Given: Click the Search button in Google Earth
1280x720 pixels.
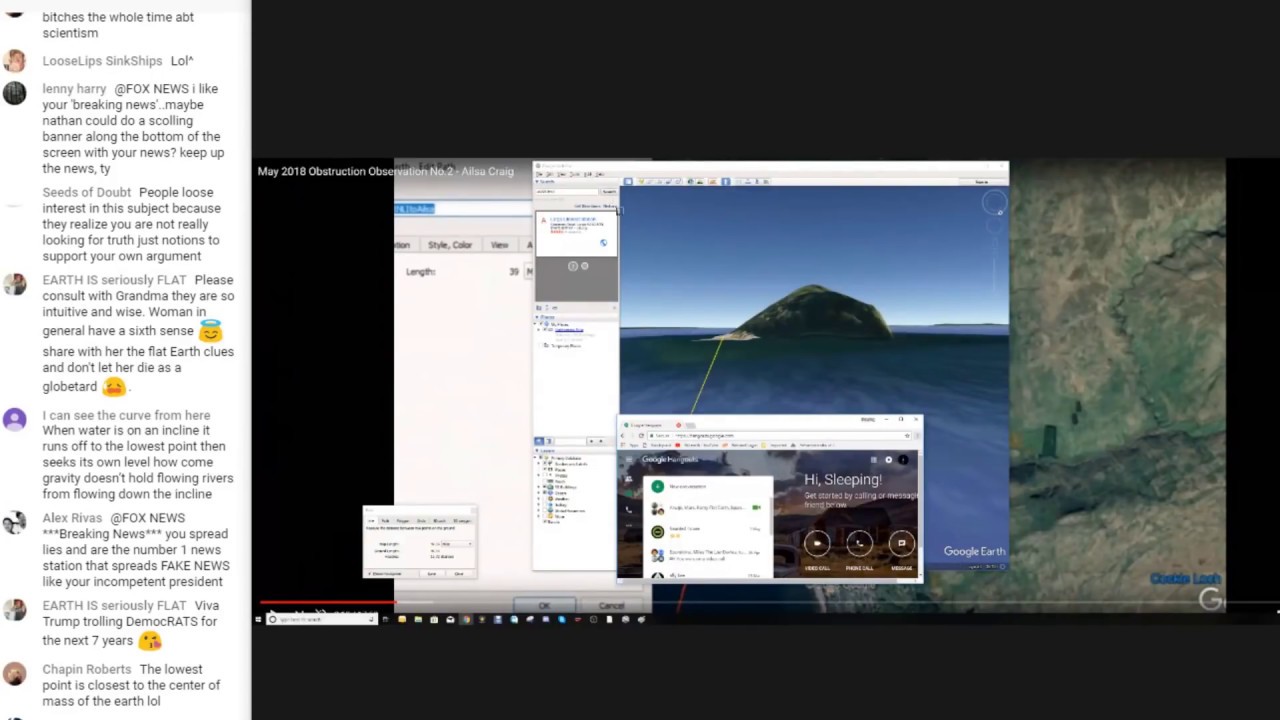Looking at the screenshot, I should tap(608, 191).
